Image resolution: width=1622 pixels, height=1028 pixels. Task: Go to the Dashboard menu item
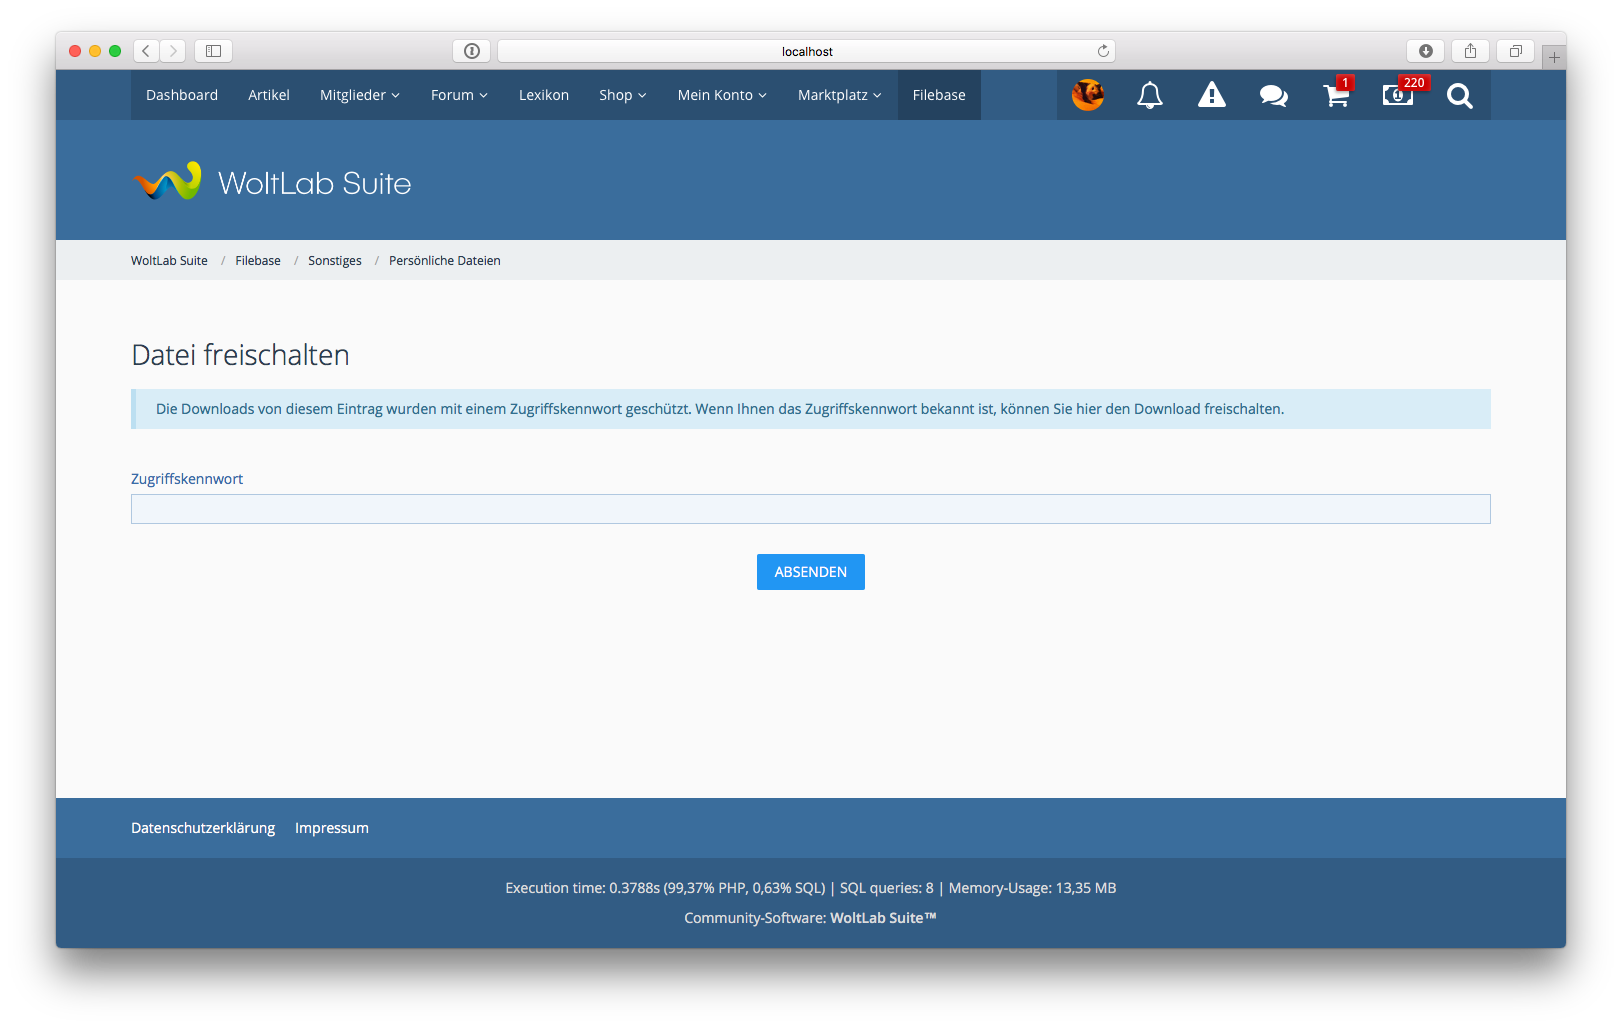click(x=182, y=95)
